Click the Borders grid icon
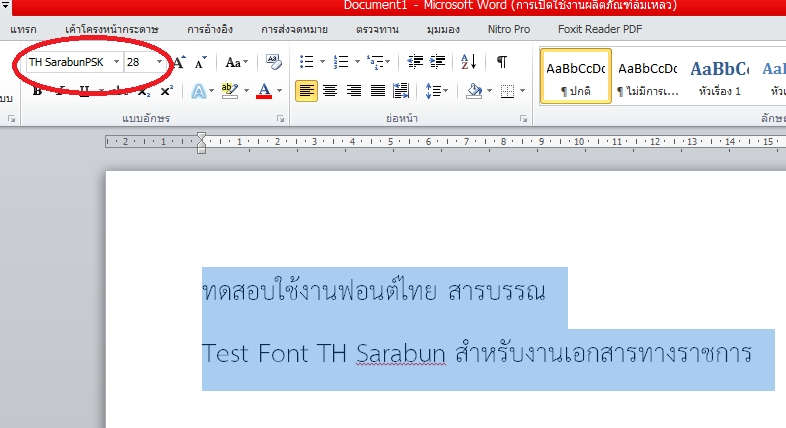786x428 pixels. tap(507, 91)
